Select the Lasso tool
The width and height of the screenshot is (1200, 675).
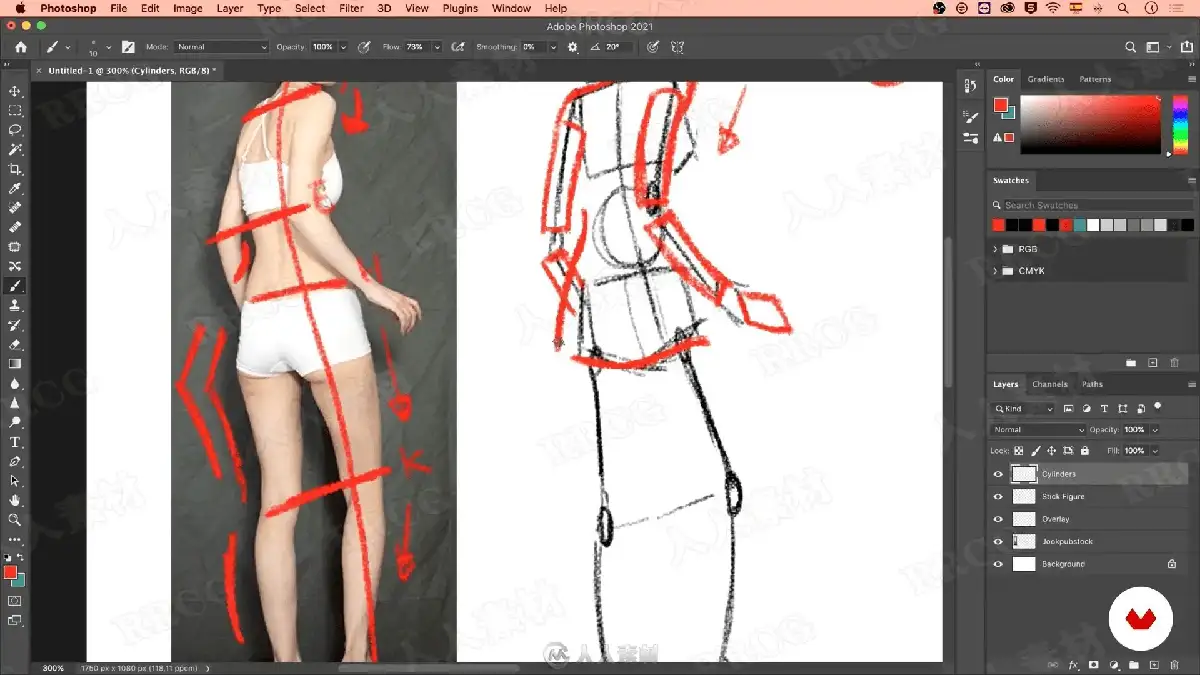tap(15, 130)
